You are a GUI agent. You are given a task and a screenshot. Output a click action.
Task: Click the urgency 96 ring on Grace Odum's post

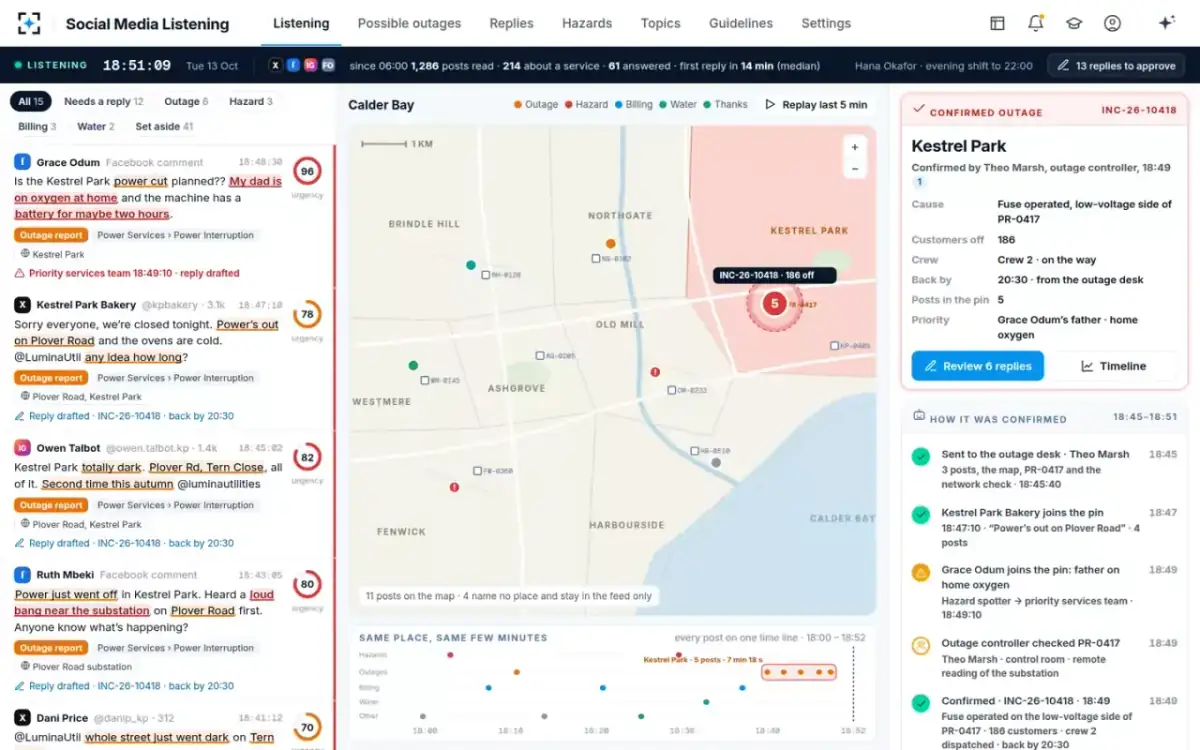coord(307,171)
